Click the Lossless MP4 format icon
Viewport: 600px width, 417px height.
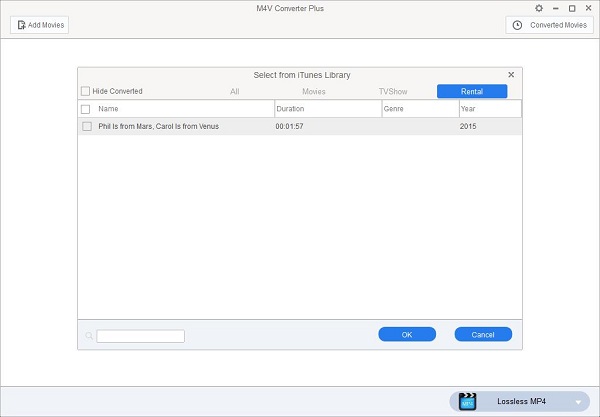[x=467, y=402]
